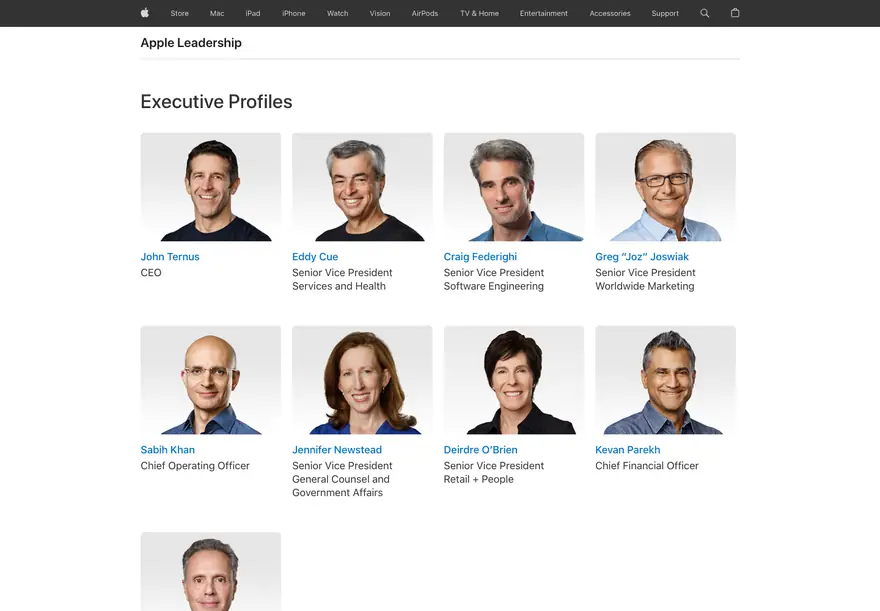Open the Entertainment menu
This screenshot has width=880, height=611.
(543, 13)
